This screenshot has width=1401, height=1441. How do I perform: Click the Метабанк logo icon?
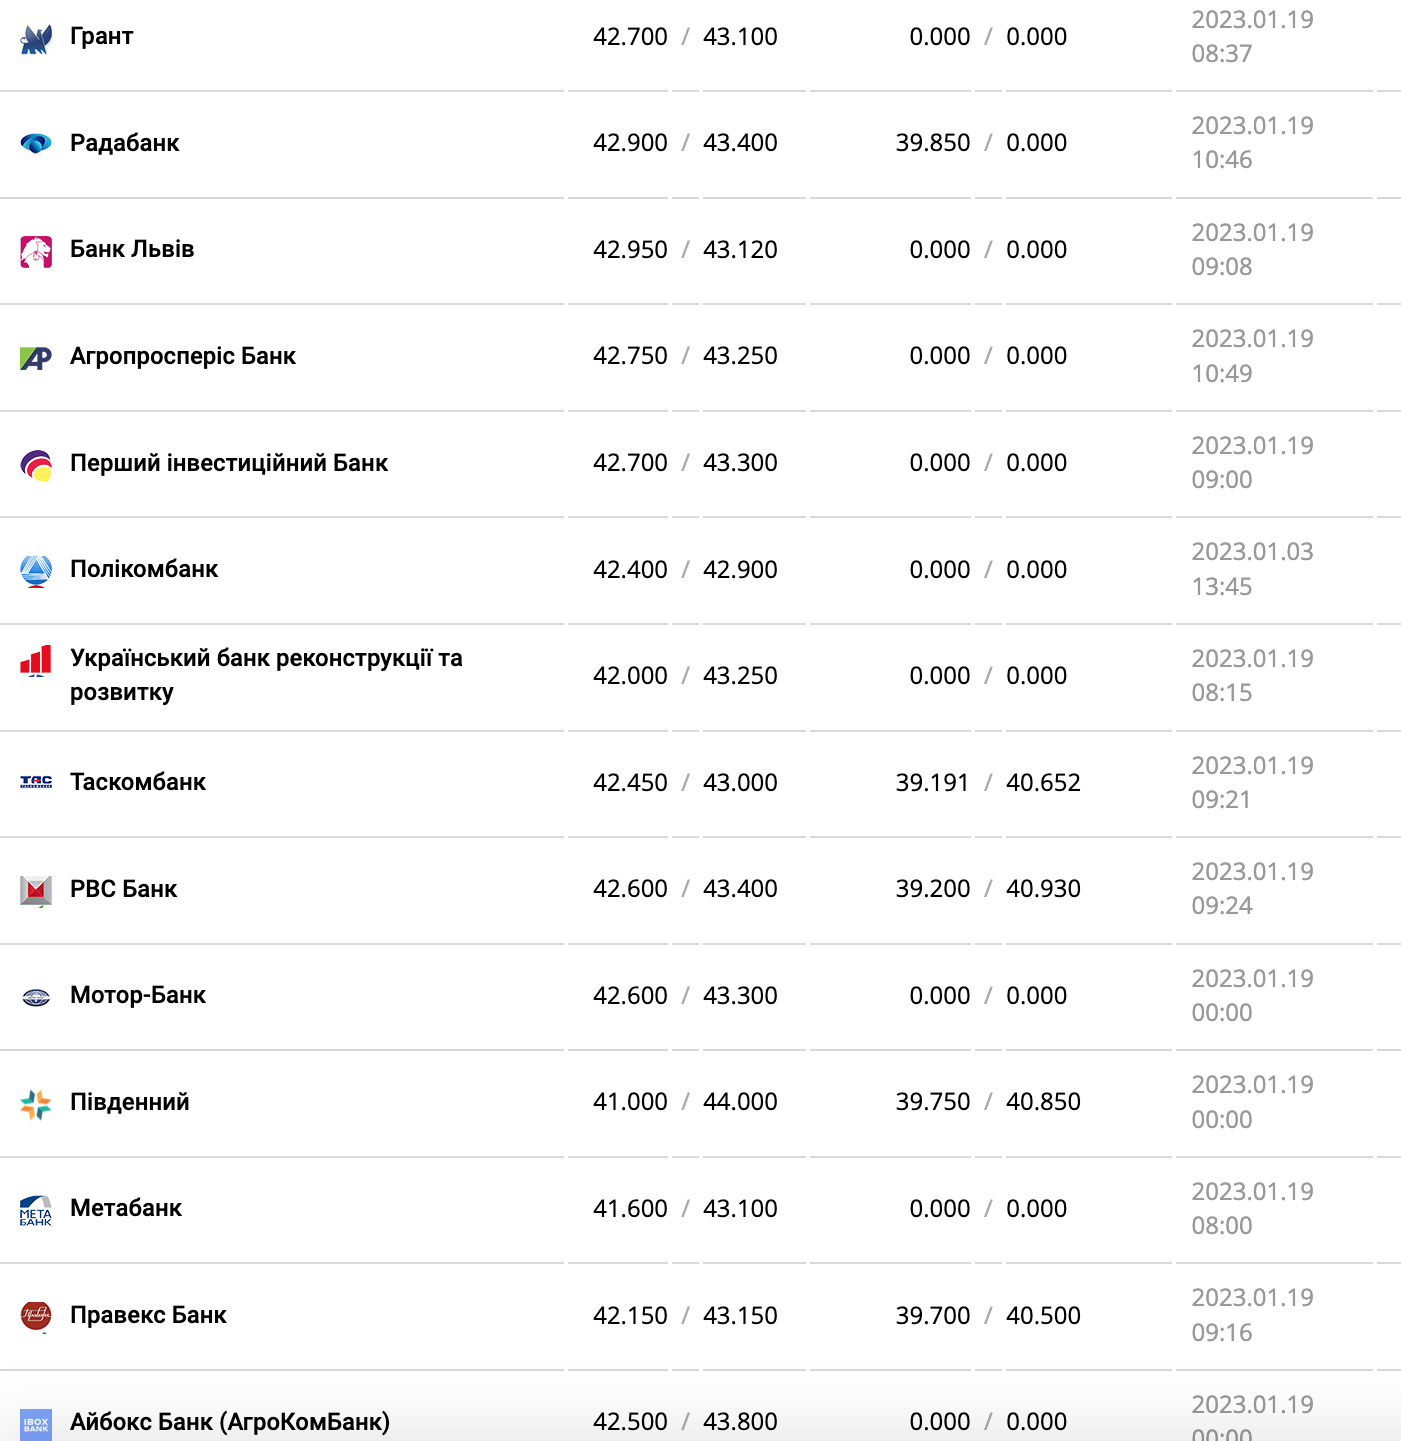pos(36,1210)
